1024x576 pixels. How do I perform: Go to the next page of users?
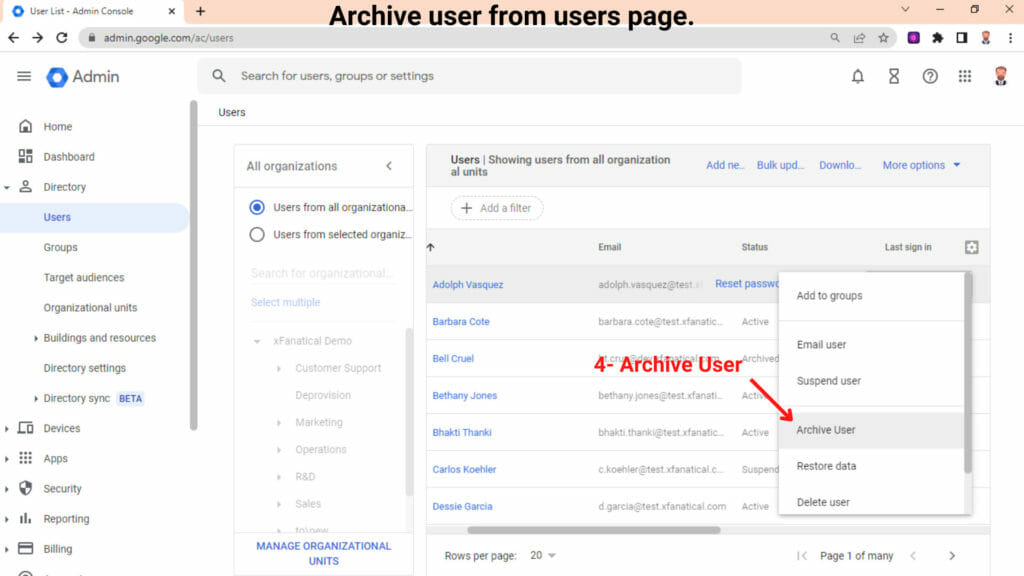tap(951, 555)
